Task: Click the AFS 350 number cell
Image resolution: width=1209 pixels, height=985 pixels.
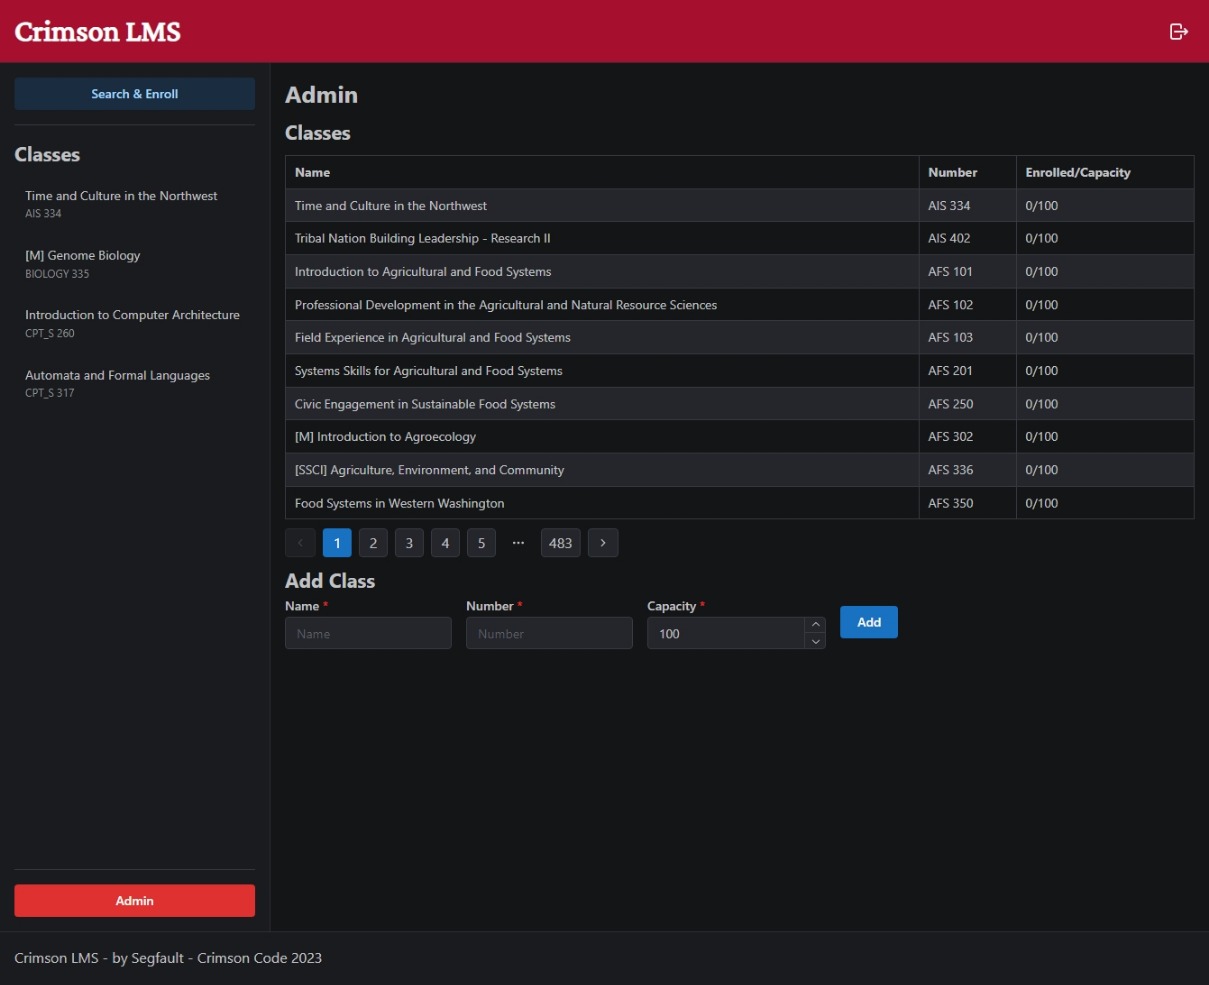Action: (967, 503)
